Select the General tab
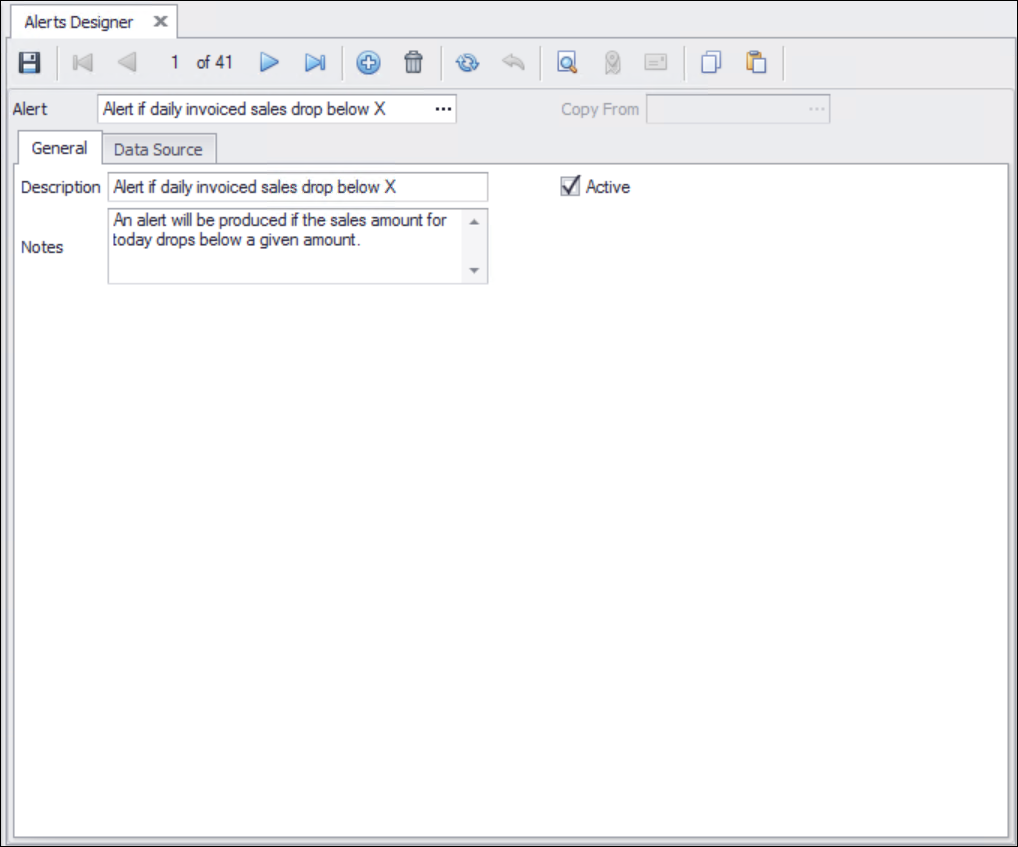The width and height of the screenshot is (1018, 847). click(x=59, y=148)
